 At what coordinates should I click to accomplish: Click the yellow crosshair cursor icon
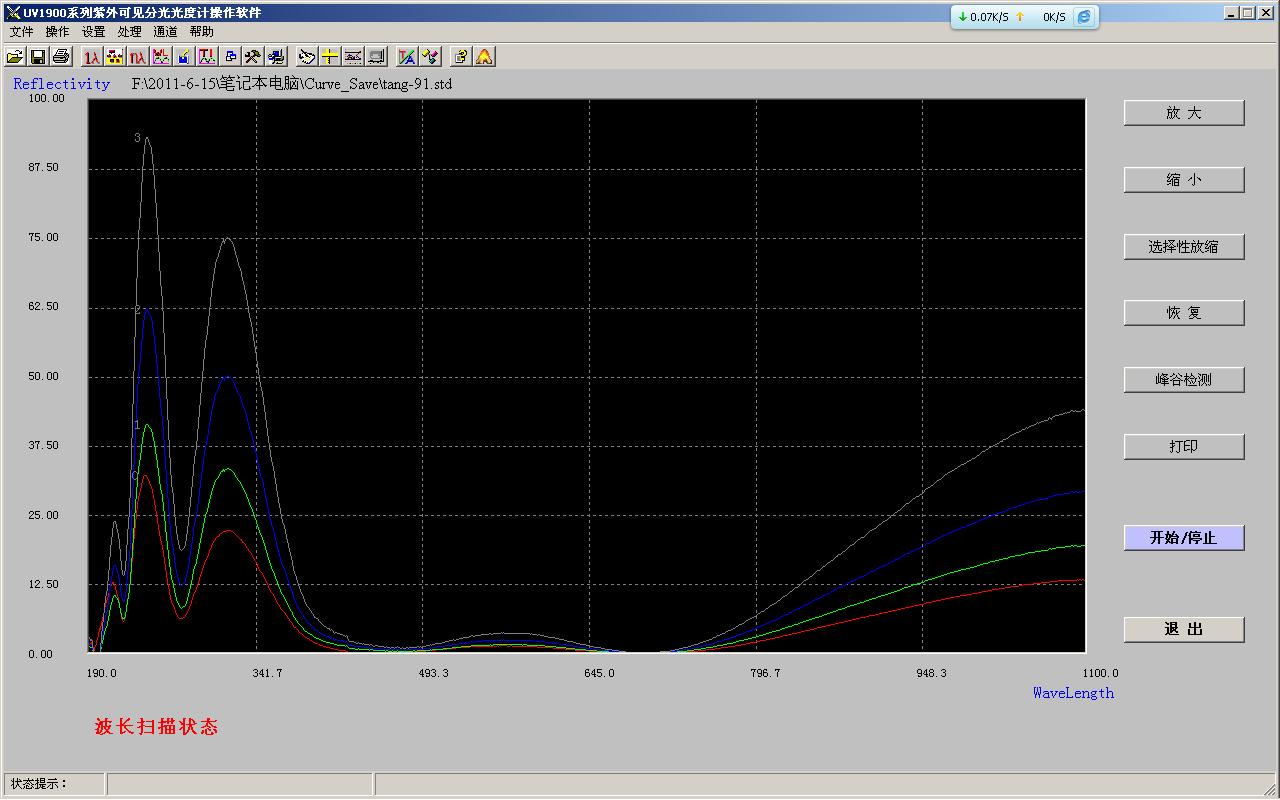[330, 57]
